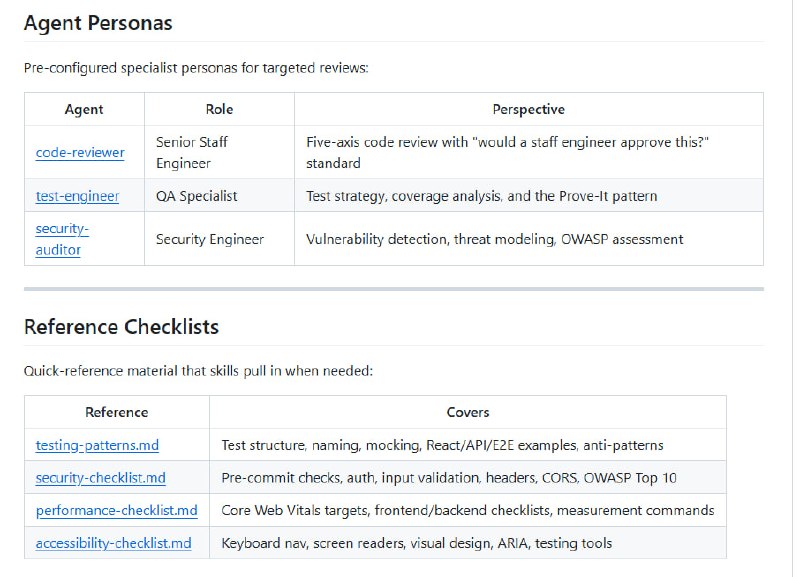Click the Perspective column header

(528, 109)
